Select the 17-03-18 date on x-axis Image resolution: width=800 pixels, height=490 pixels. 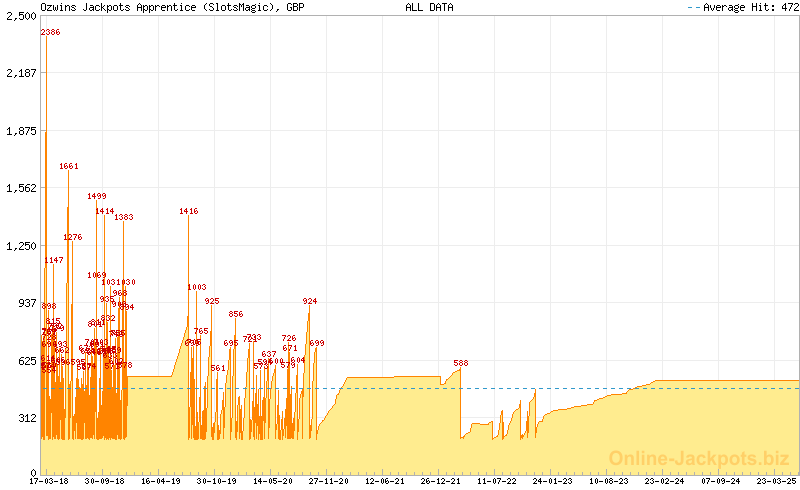tap(49, 481)
